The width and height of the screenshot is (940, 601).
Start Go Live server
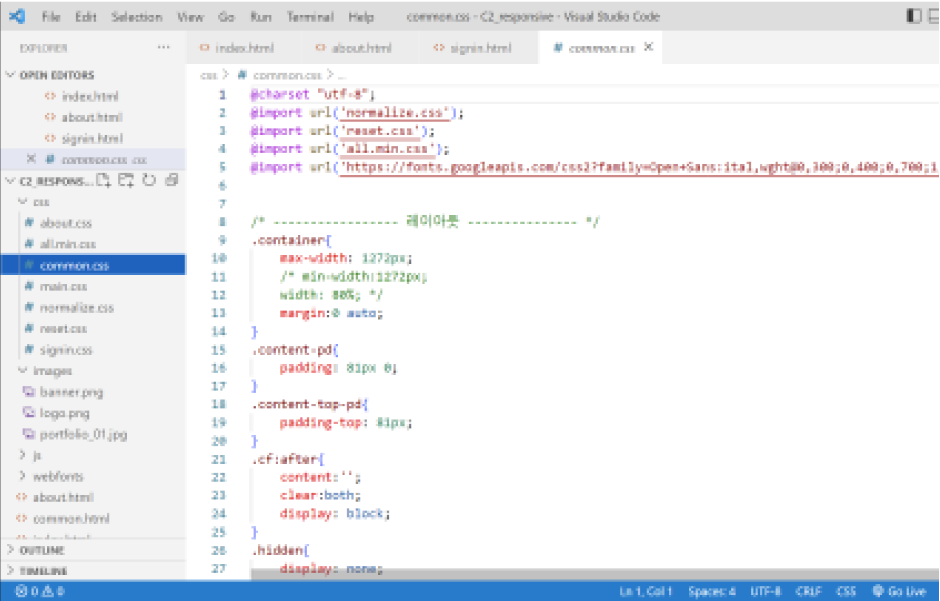pos(899,591)
